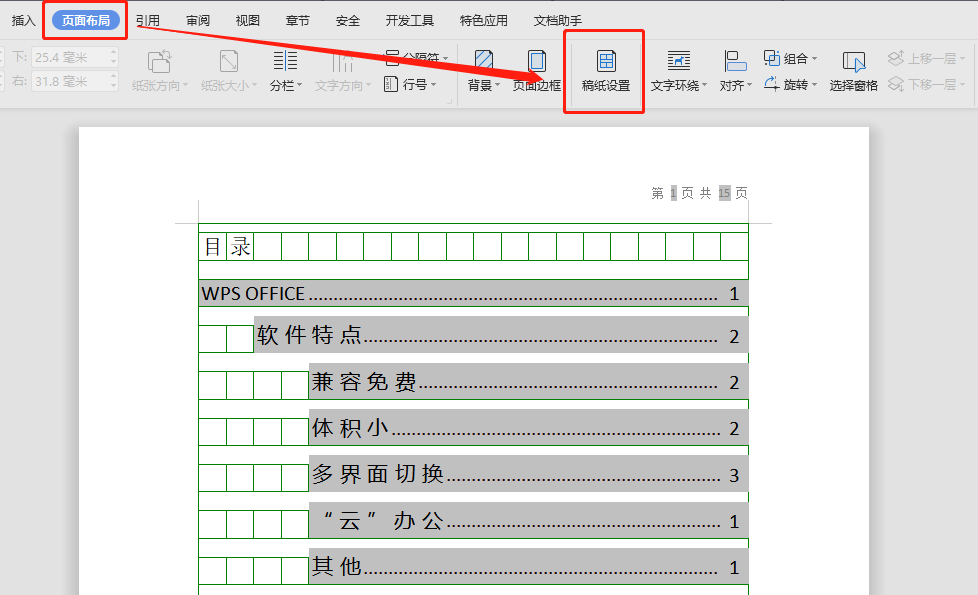Expand the 下移一层 send backward dropdown
This screenshot has width=978, height=595.
(x=962, y=84)
